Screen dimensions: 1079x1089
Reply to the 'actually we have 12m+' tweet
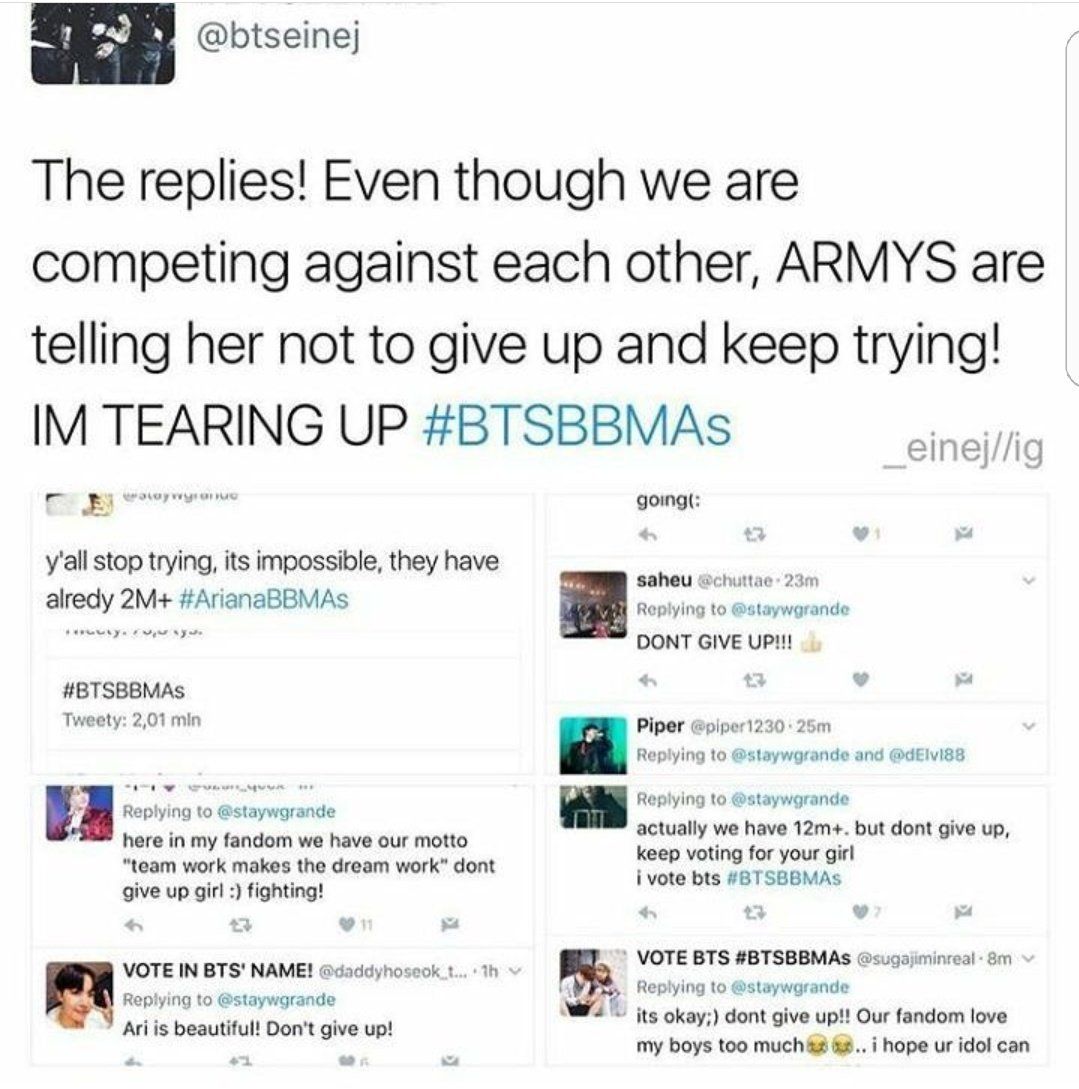point(647,912)
